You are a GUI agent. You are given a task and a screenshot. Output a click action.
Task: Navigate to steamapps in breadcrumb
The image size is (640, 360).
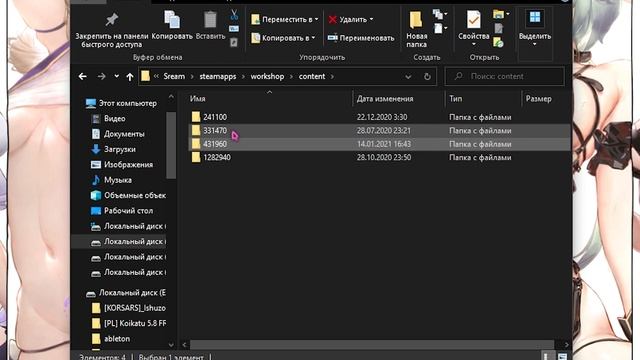point(218,76)
